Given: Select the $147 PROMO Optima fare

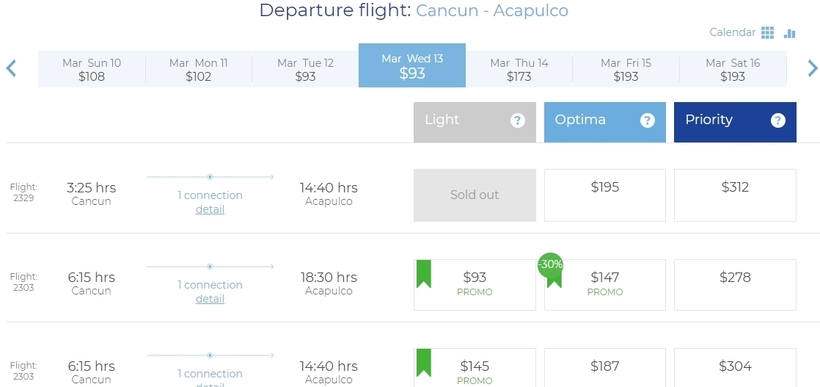Looking at the screenshot, I should (x=605, y=284).
